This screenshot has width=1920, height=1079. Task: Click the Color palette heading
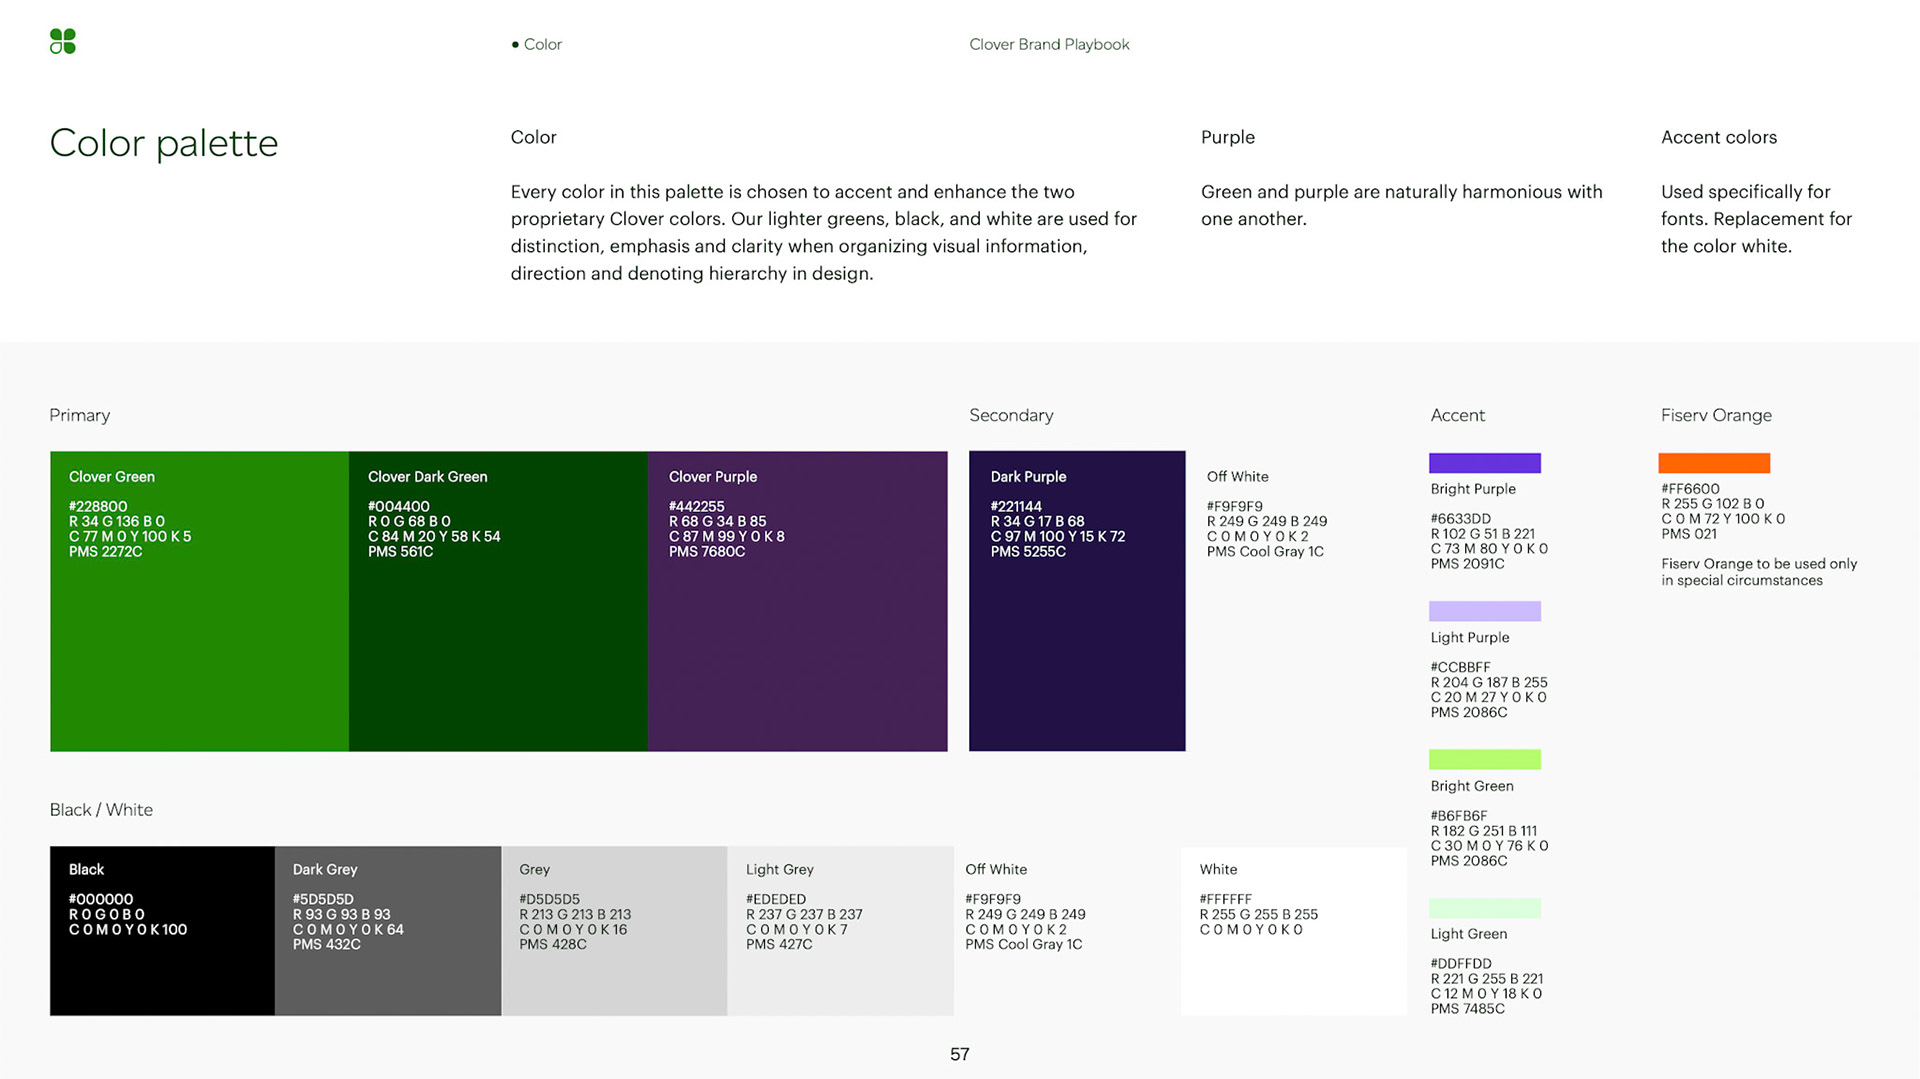pyautogui.click(x=164, y=143)
